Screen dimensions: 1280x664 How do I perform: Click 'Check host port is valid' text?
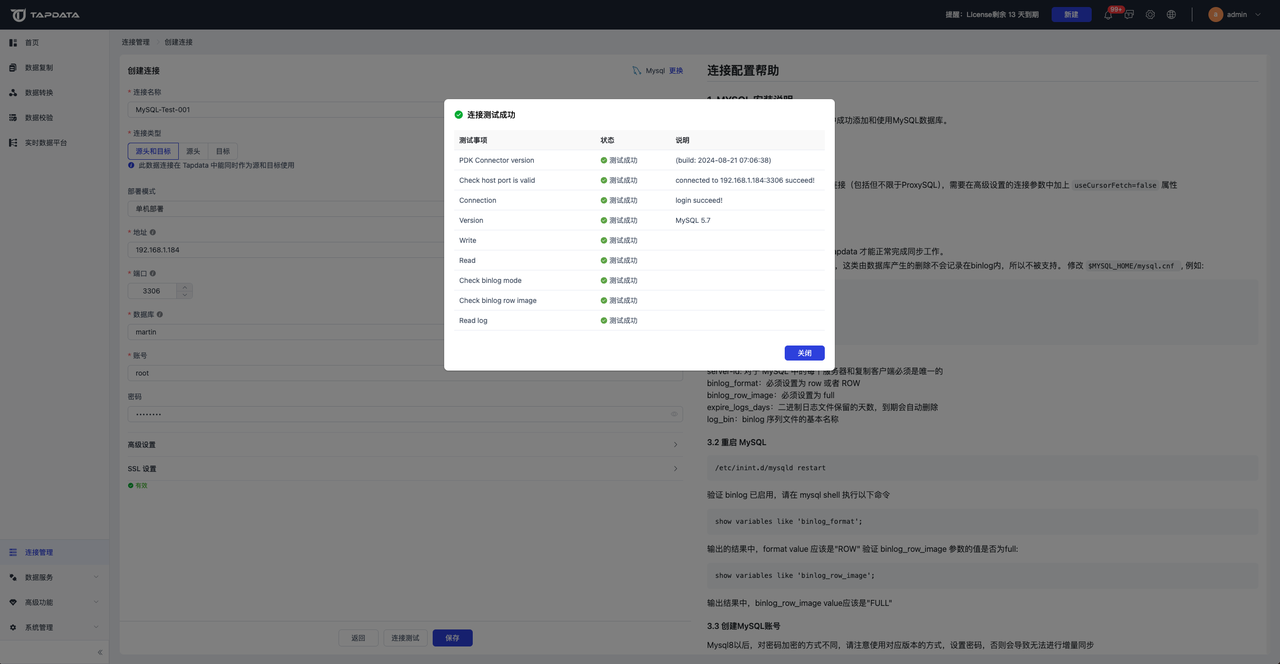[497, 180]
